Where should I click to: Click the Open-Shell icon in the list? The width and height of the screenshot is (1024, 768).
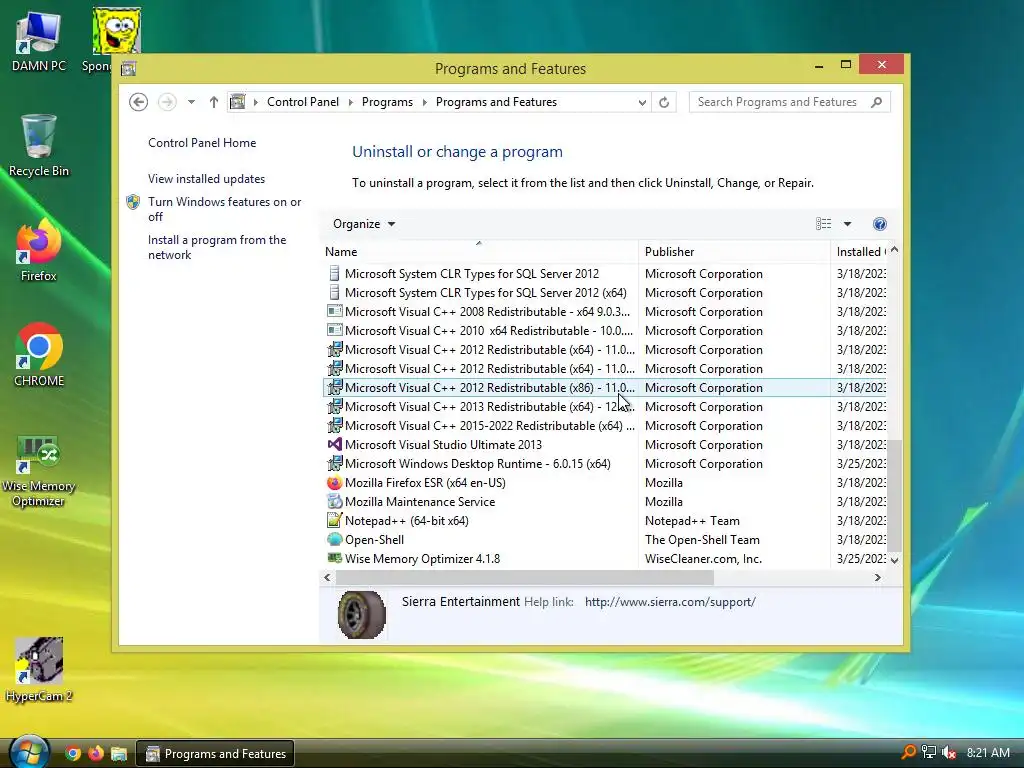click(x=334, y=539)
